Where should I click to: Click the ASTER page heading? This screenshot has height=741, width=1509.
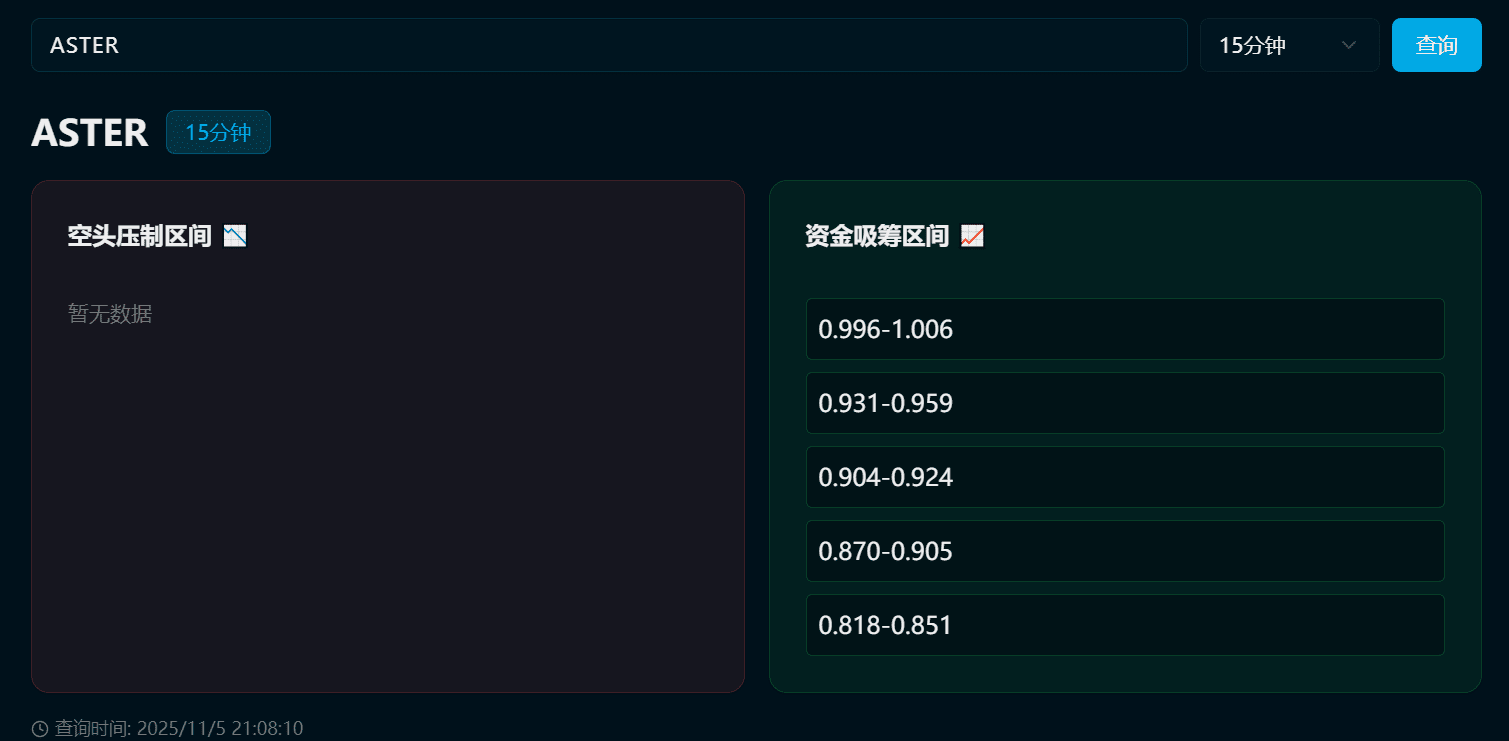(90, 132)
